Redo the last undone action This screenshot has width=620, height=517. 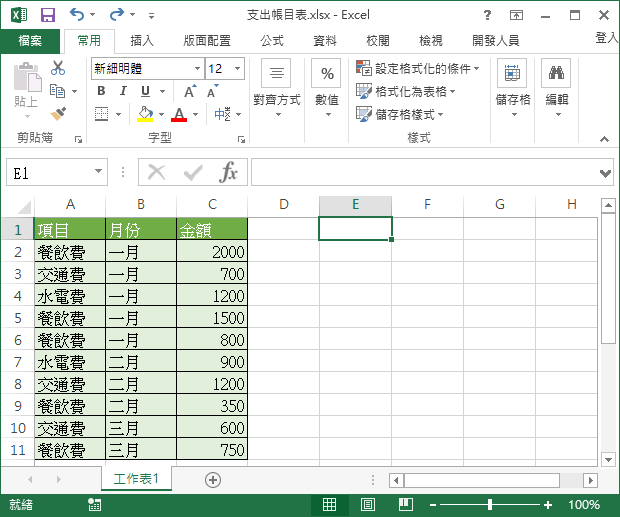pos(117,15)
